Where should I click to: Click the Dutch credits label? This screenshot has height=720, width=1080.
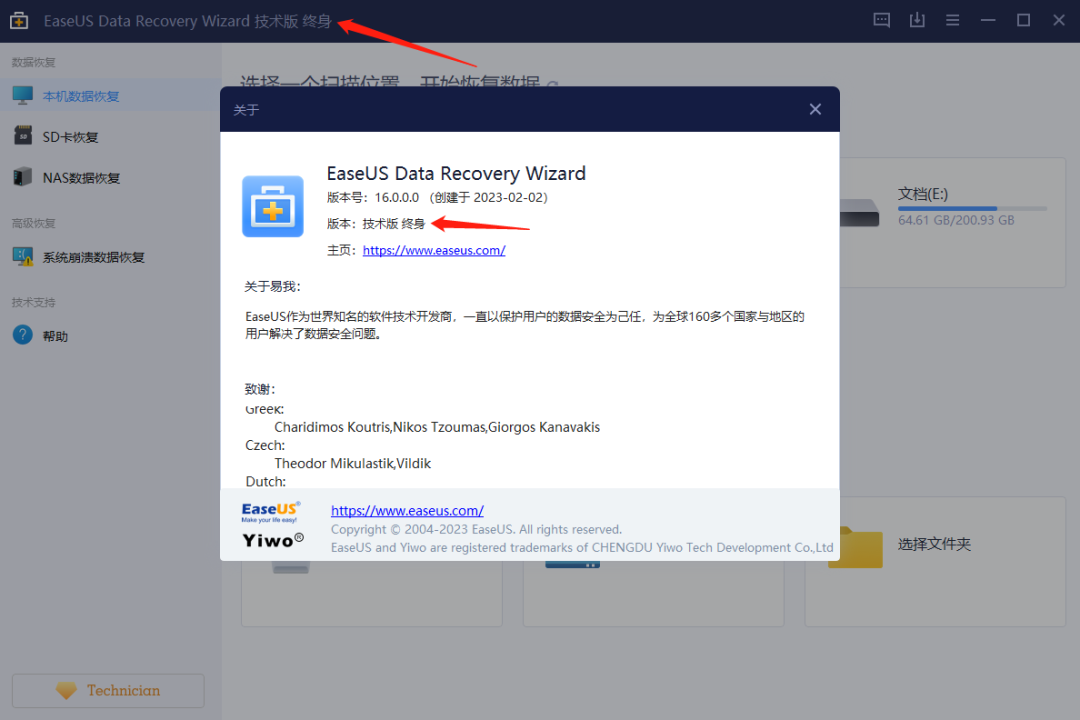265,481
